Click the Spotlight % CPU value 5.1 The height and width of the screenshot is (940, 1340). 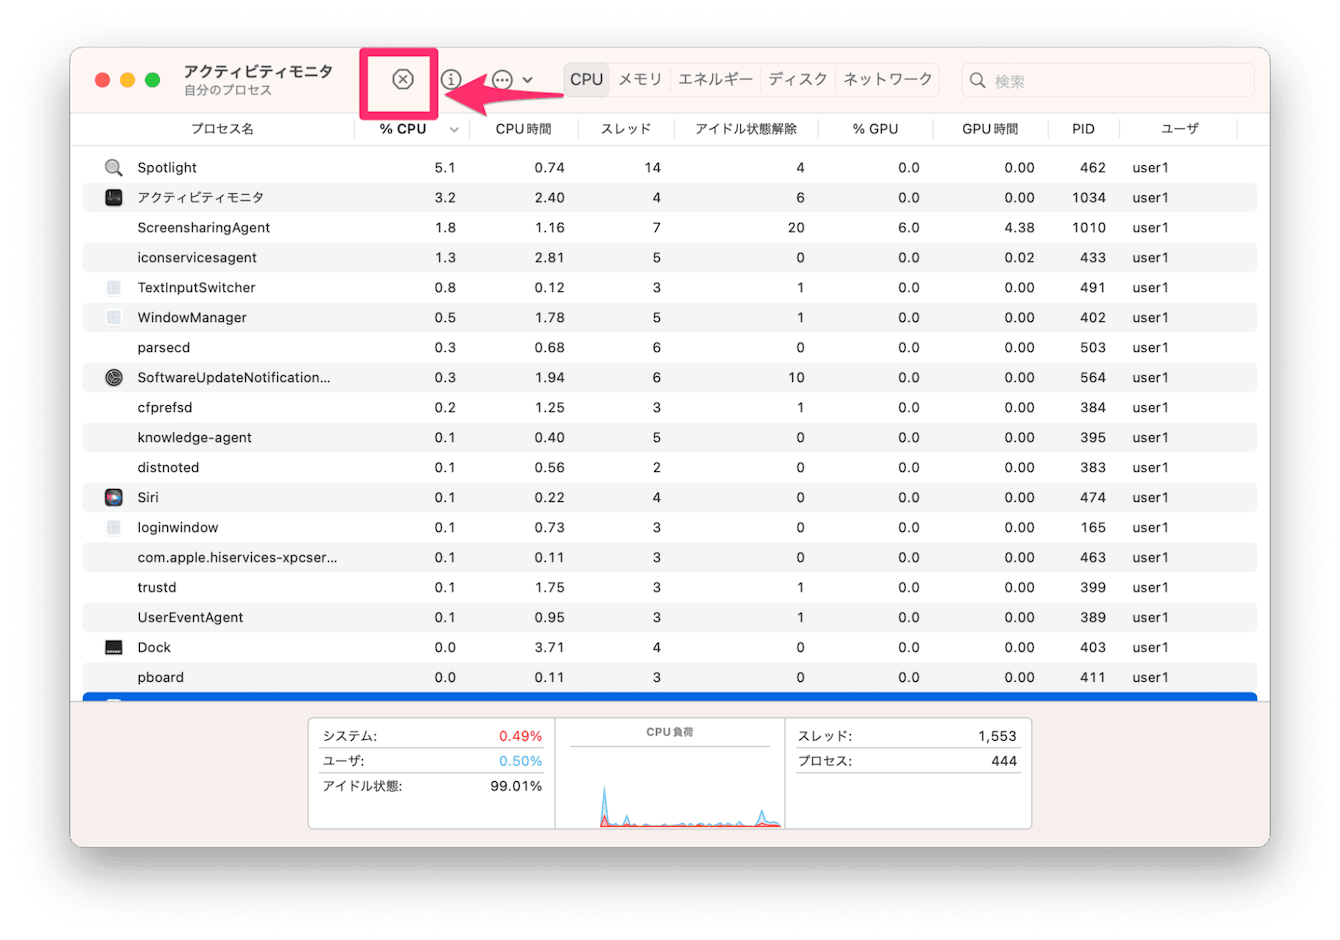pyautogui.click(x=445, y=168)
